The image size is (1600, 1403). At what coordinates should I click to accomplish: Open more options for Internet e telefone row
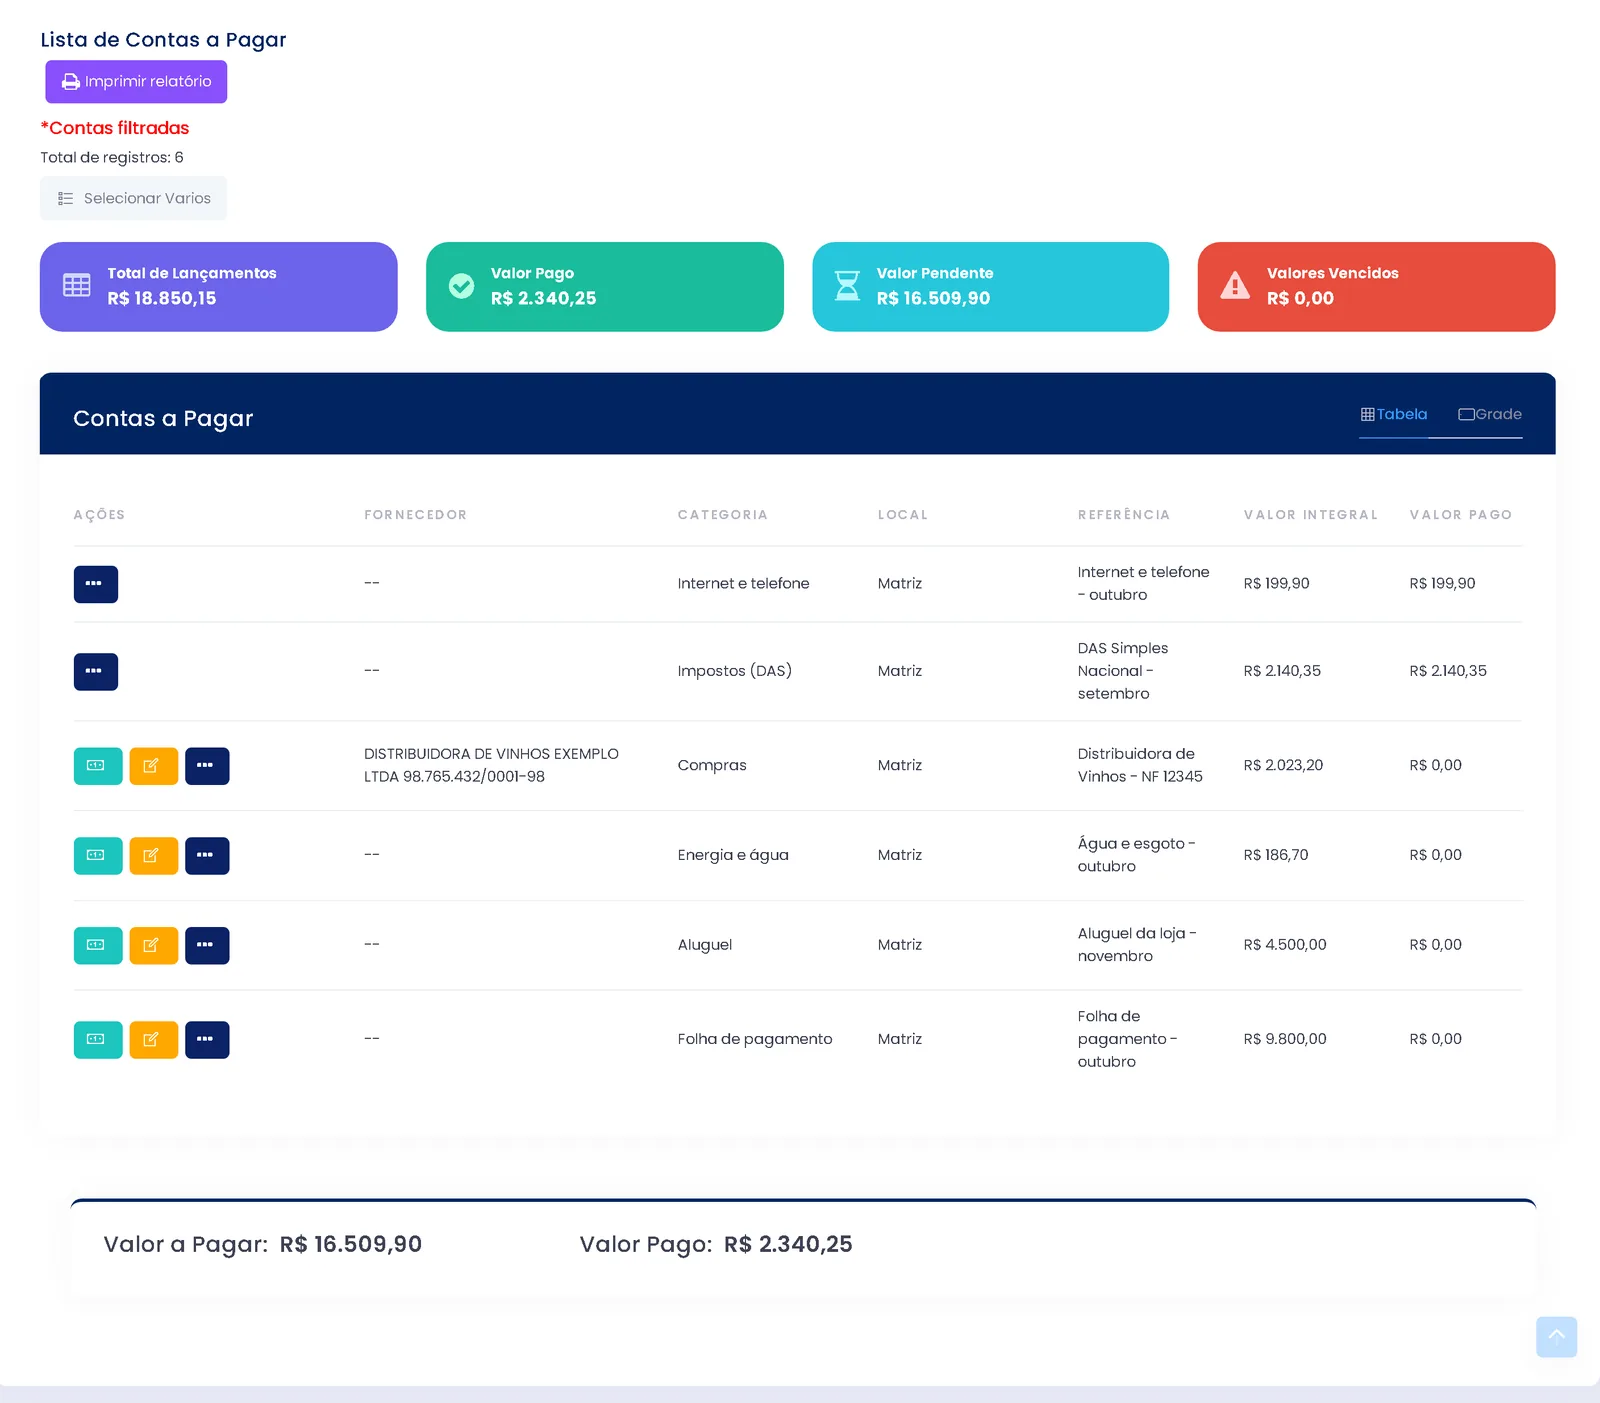coord(96,584)
